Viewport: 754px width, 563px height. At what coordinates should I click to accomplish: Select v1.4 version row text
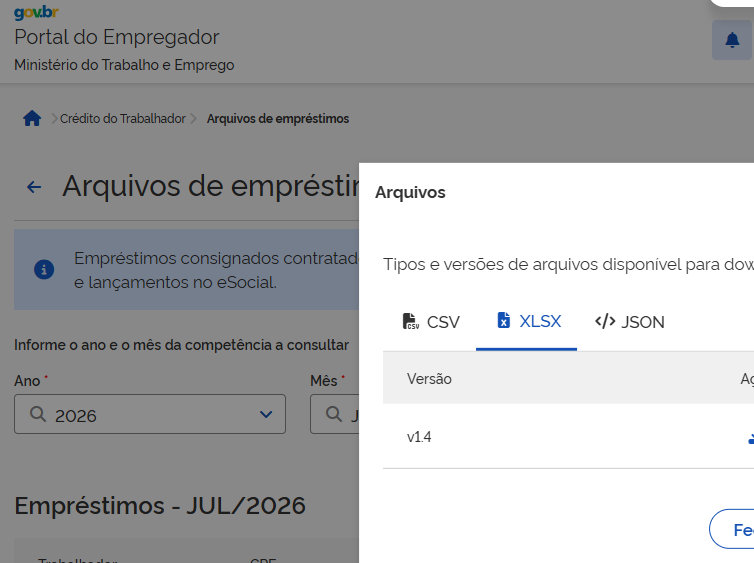419,437
